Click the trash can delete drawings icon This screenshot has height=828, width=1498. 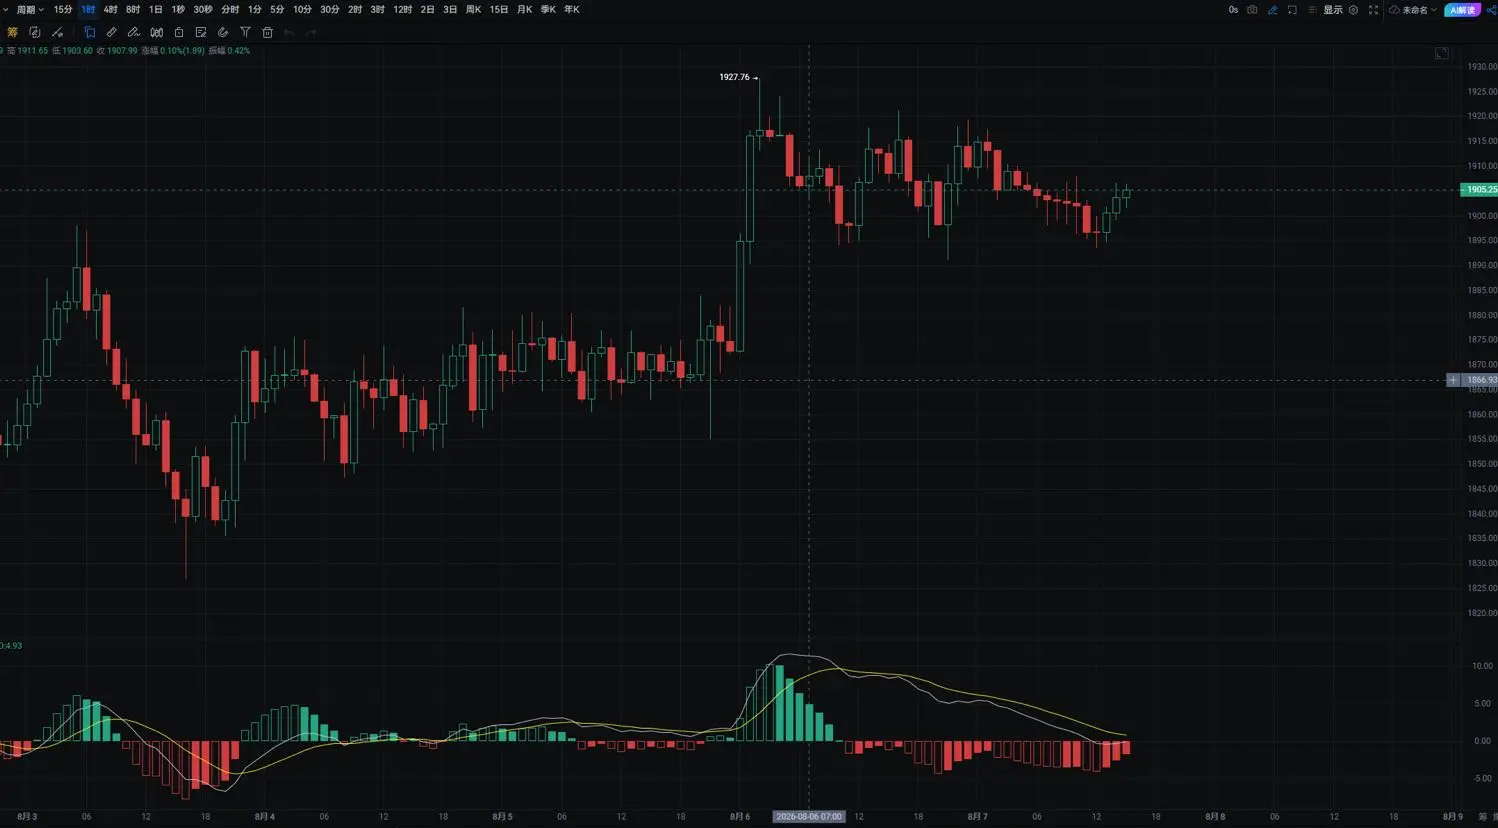pyautogui.click(x=267, y=32)
